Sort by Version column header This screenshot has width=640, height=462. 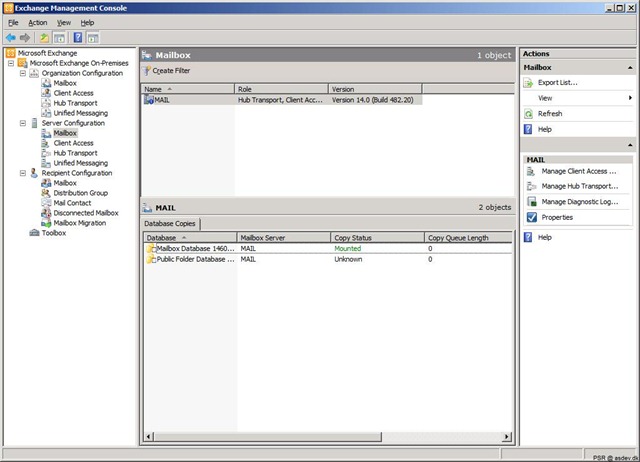(375, 89)
